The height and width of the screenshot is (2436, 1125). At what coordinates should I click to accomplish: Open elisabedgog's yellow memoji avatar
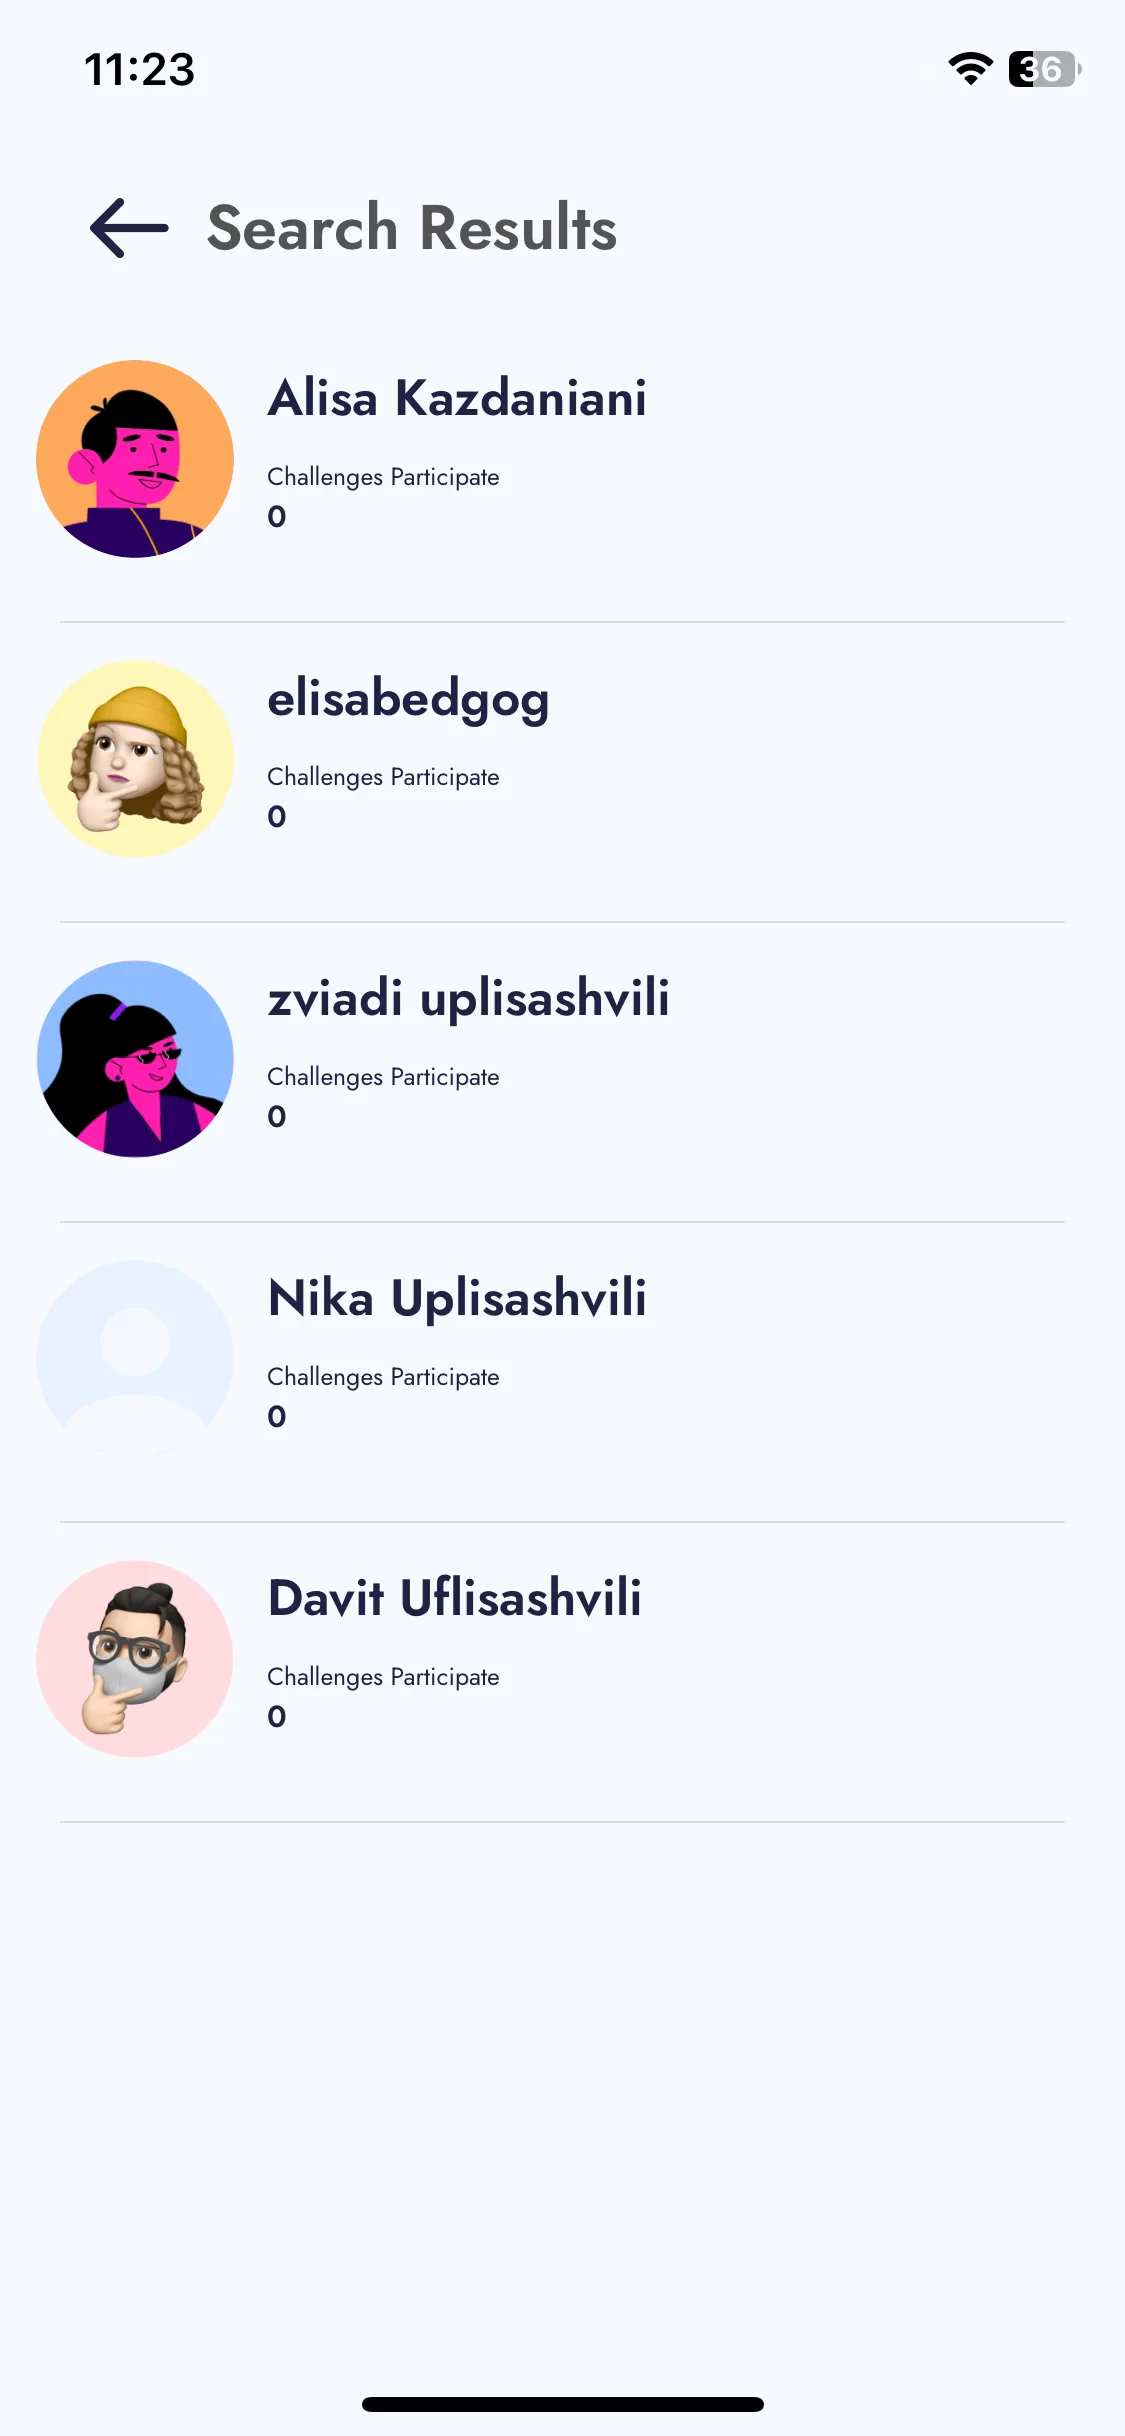(135, 759)
